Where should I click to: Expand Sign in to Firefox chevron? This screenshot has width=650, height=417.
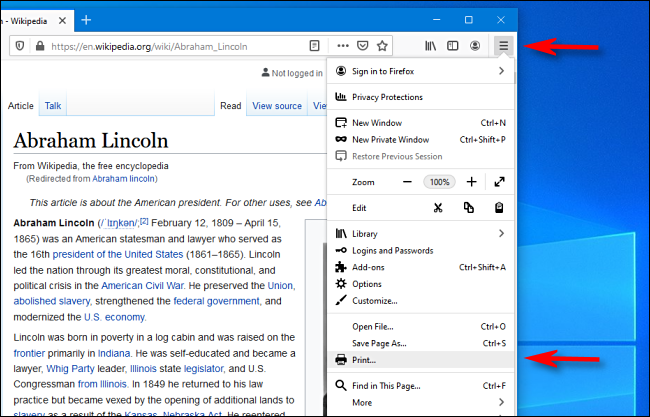pos(501,71)
